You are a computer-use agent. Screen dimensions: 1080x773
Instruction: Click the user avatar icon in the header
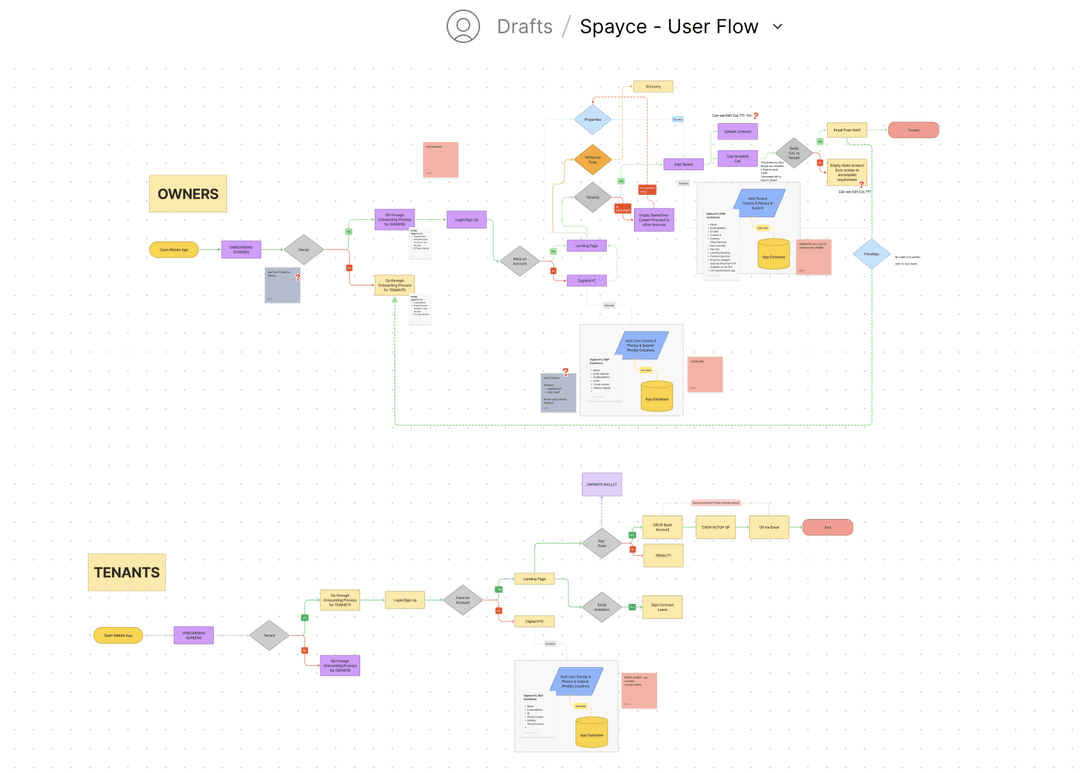[x=463, y=26]
